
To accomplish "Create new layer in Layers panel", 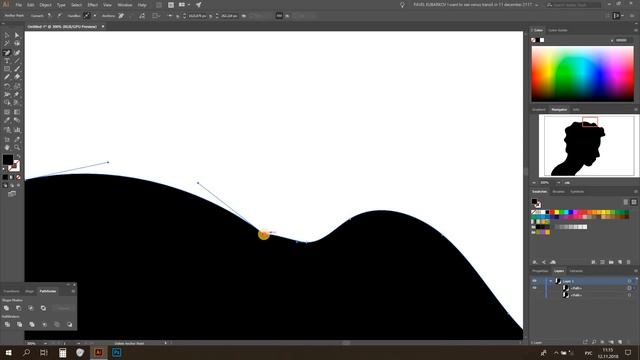I will click(x=620, y=342).
